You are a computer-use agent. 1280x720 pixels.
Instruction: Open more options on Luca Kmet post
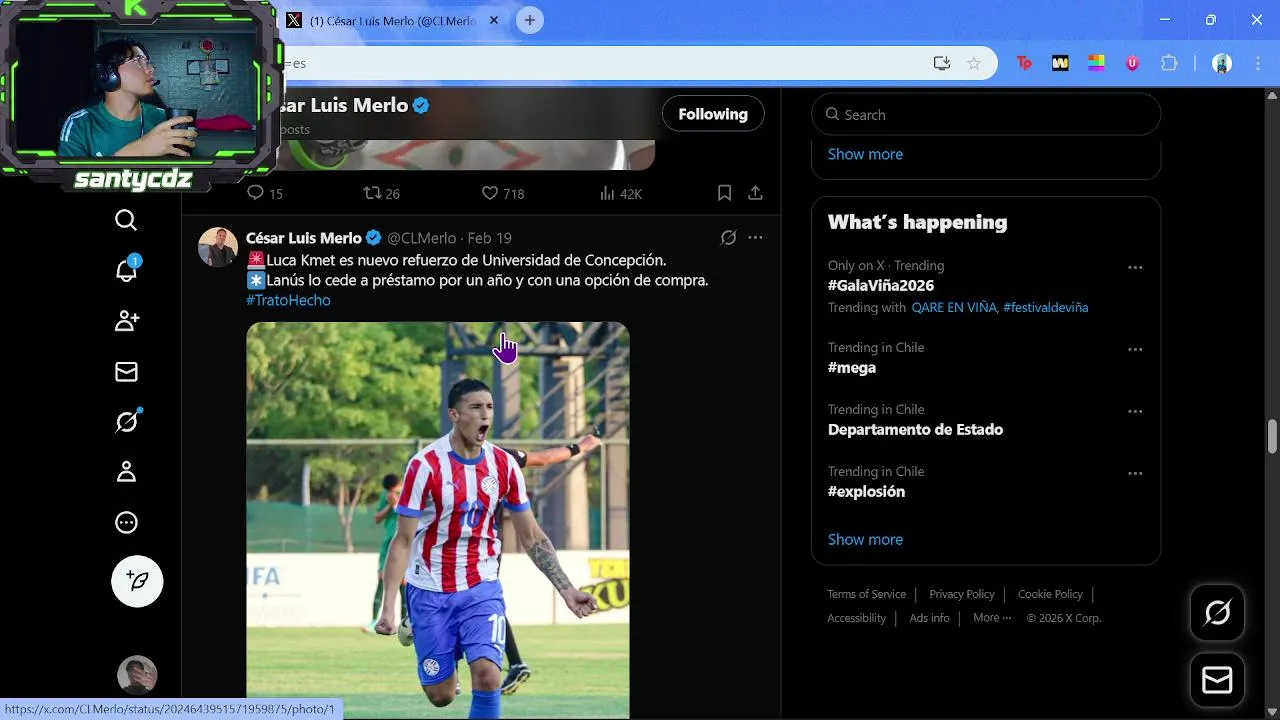point(755,238)
